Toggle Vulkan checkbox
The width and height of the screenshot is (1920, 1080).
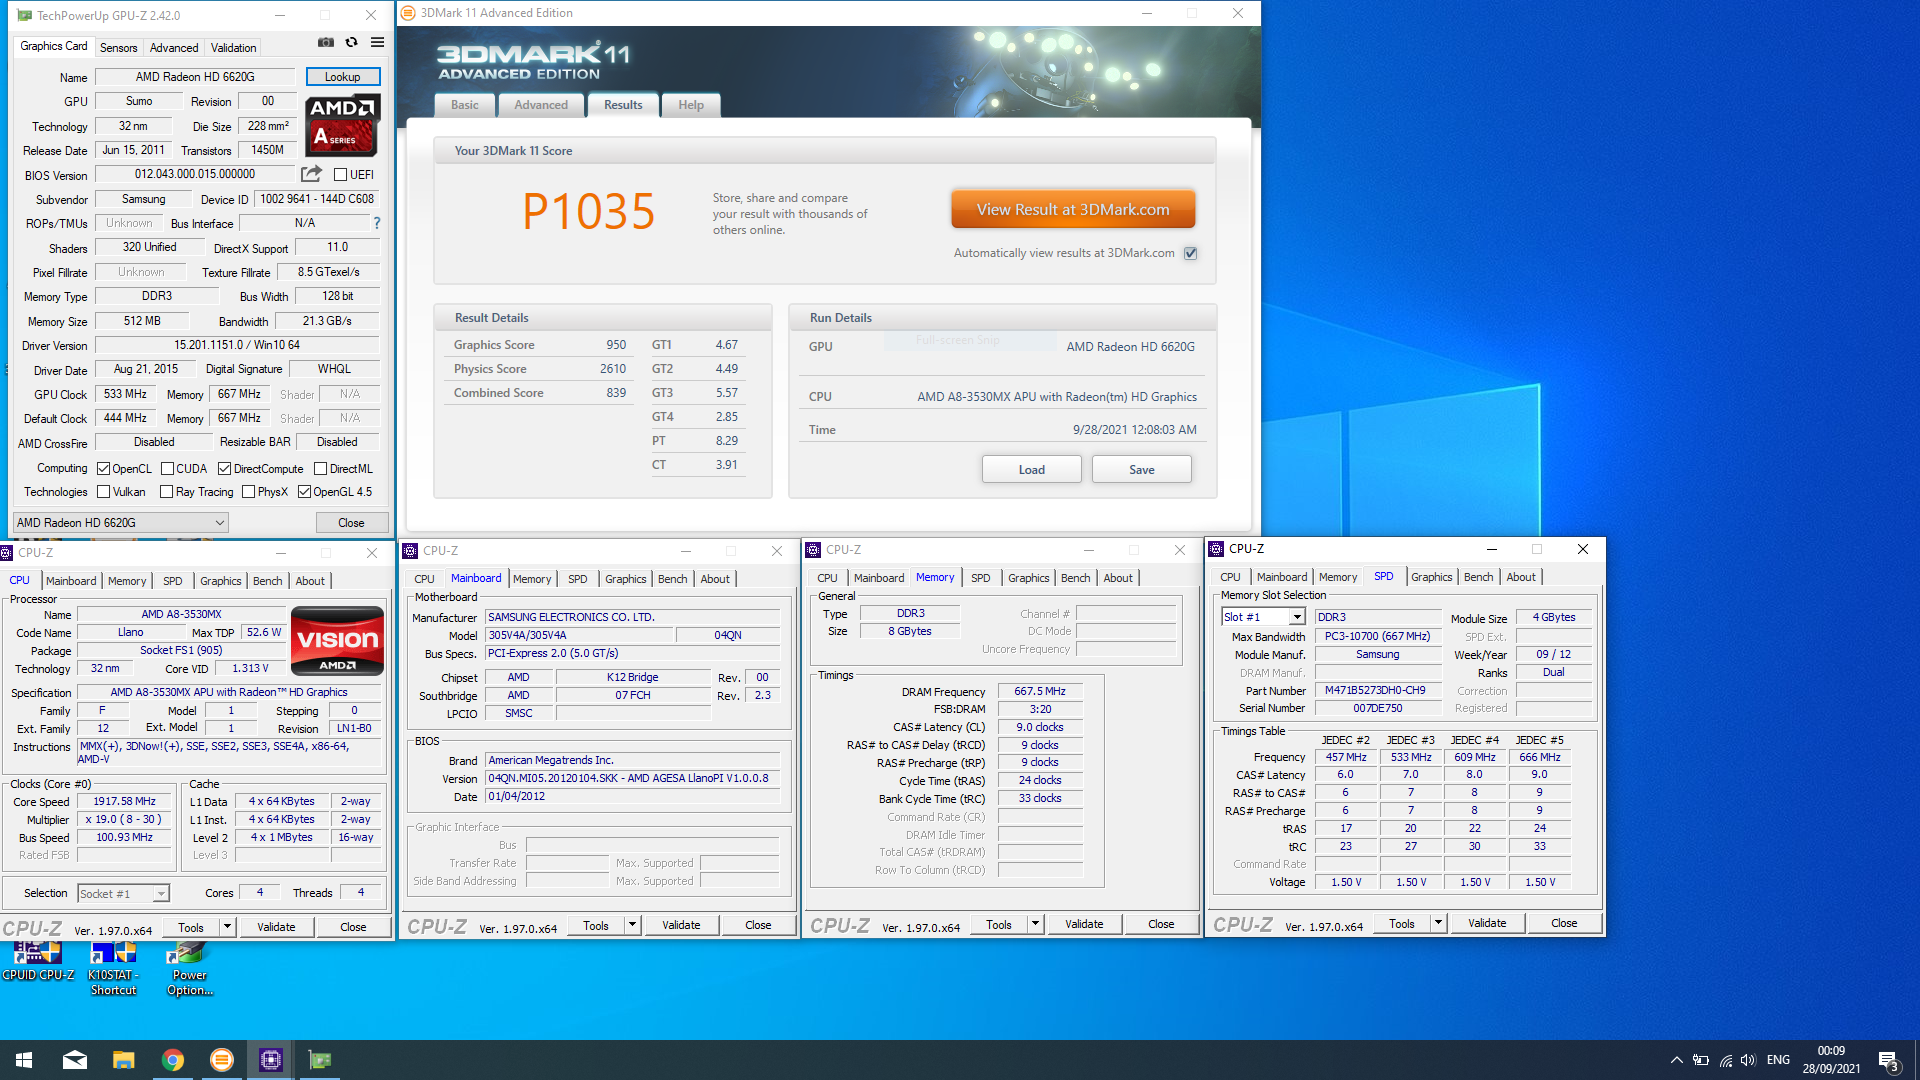click(103, 492)
